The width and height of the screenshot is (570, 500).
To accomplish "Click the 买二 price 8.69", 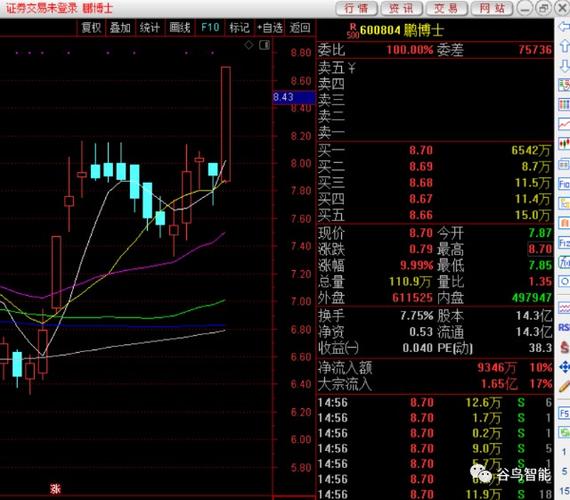I will (x=421, y=167).
